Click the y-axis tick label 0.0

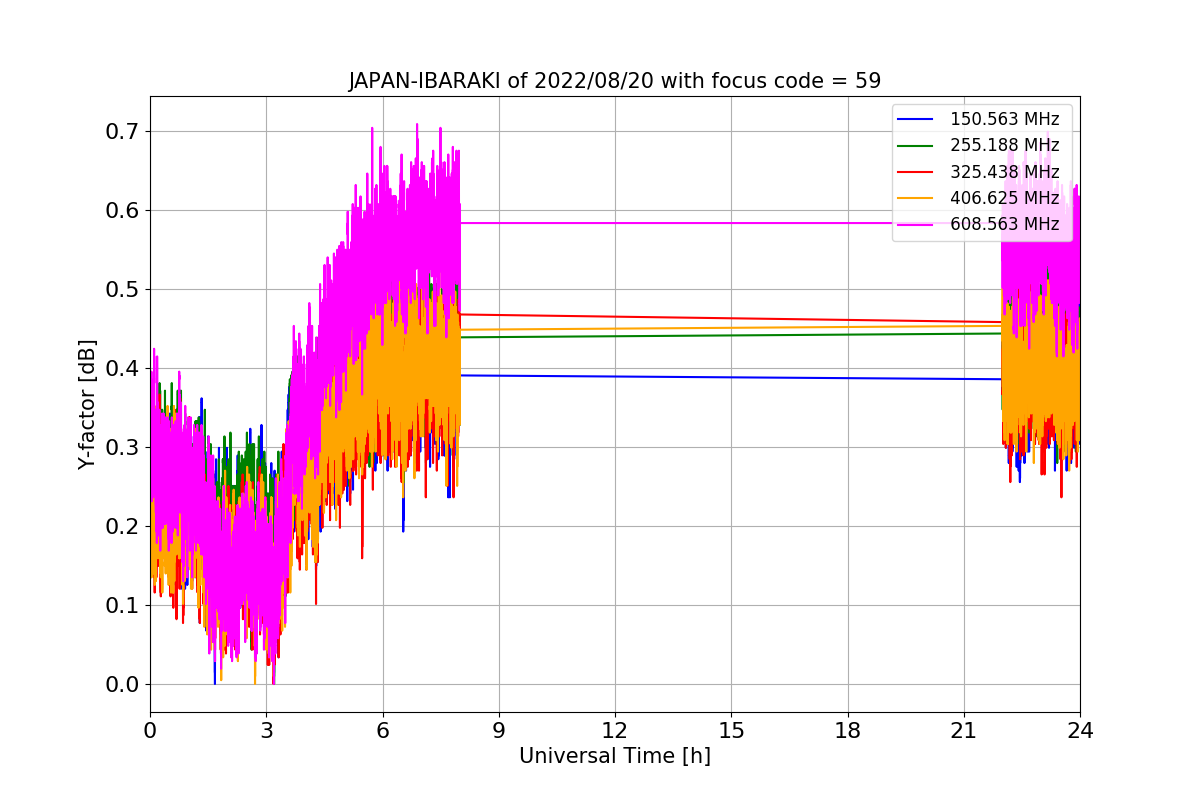click(x=122, y=685)
